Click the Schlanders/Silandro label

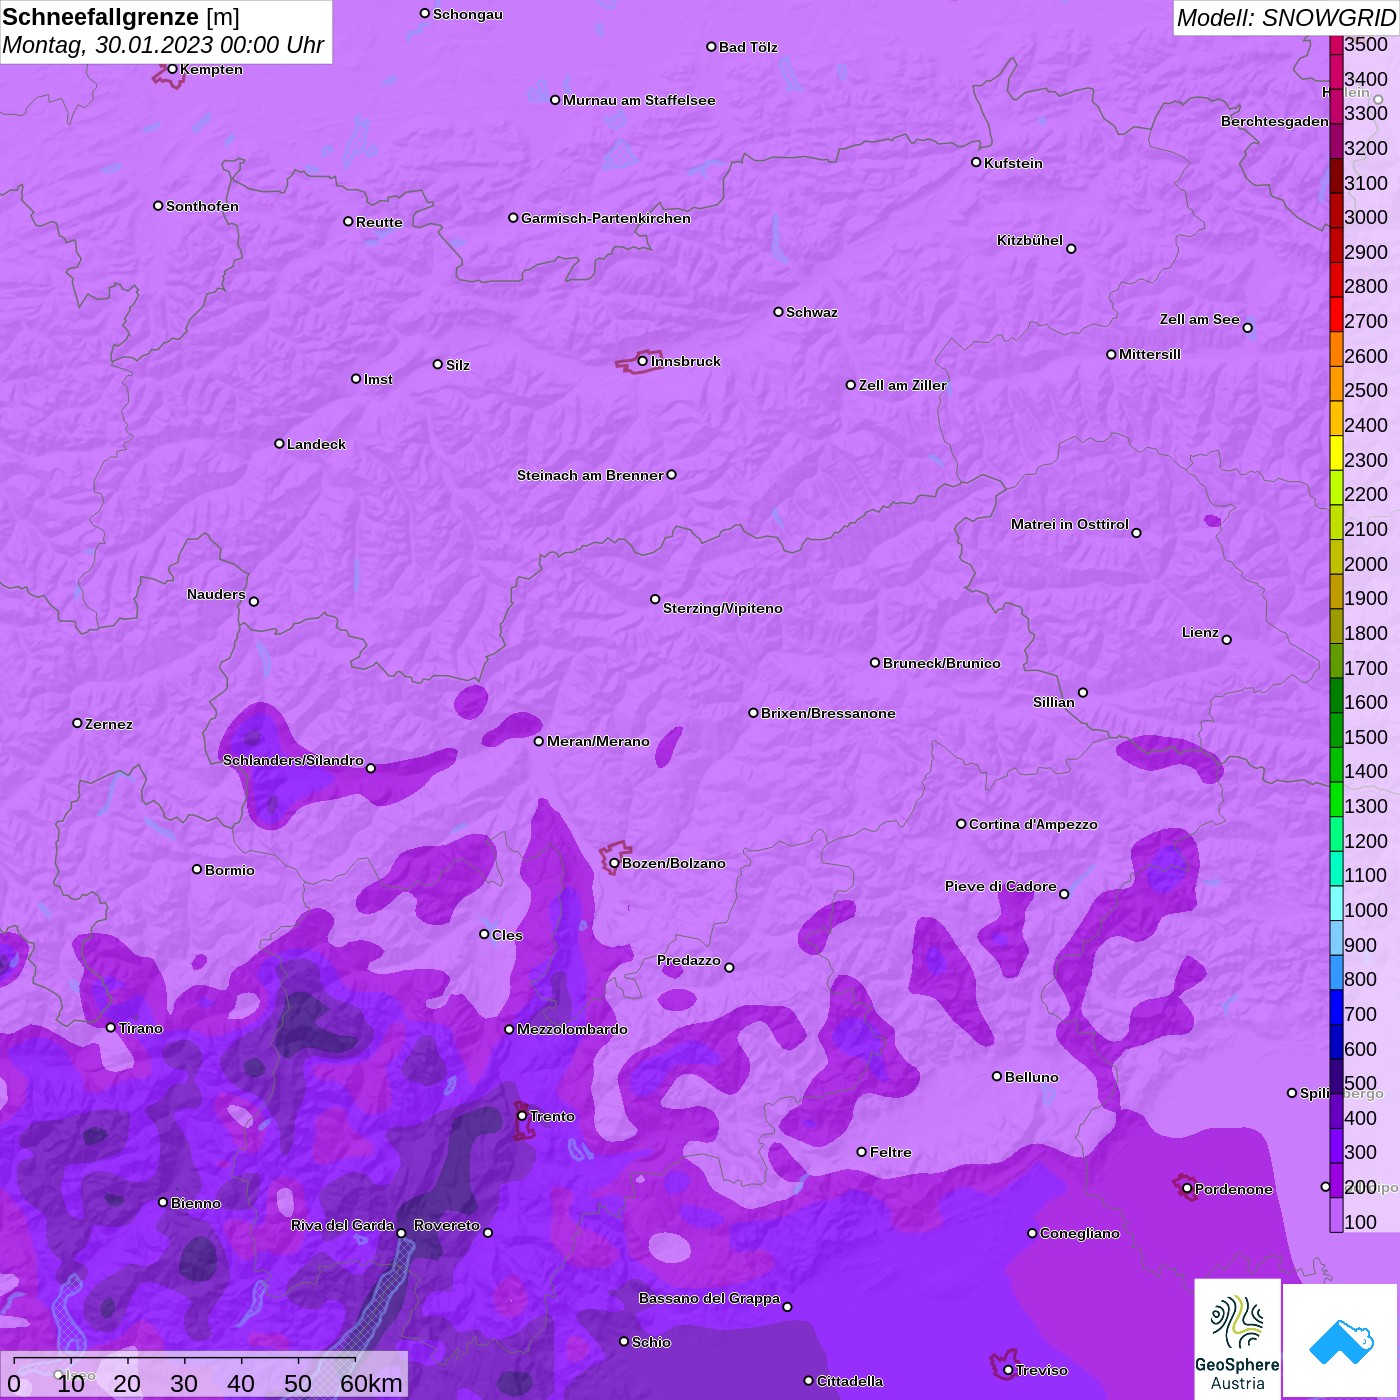(x=293, y=760)
